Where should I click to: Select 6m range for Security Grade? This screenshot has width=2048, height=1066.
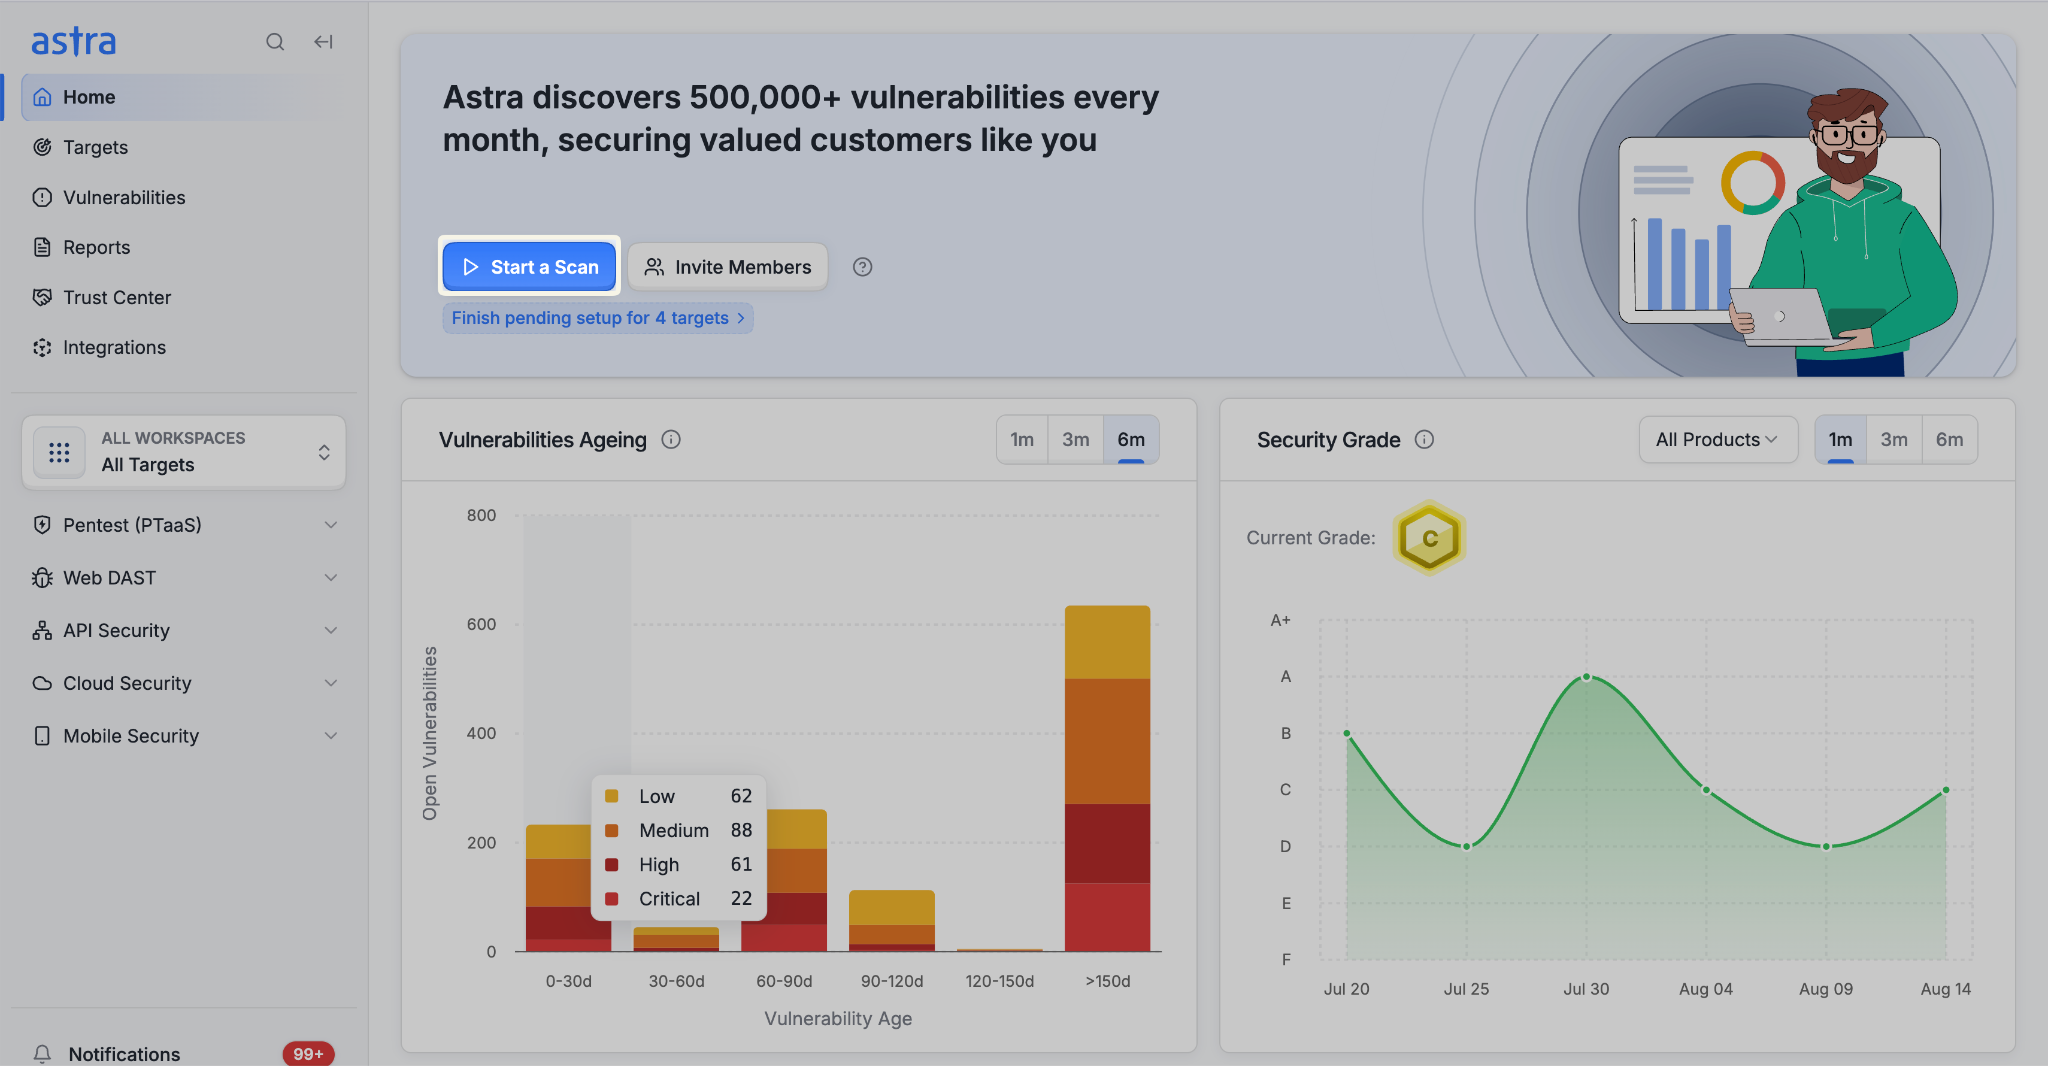pyautogui.click(x=1950, y=440)
